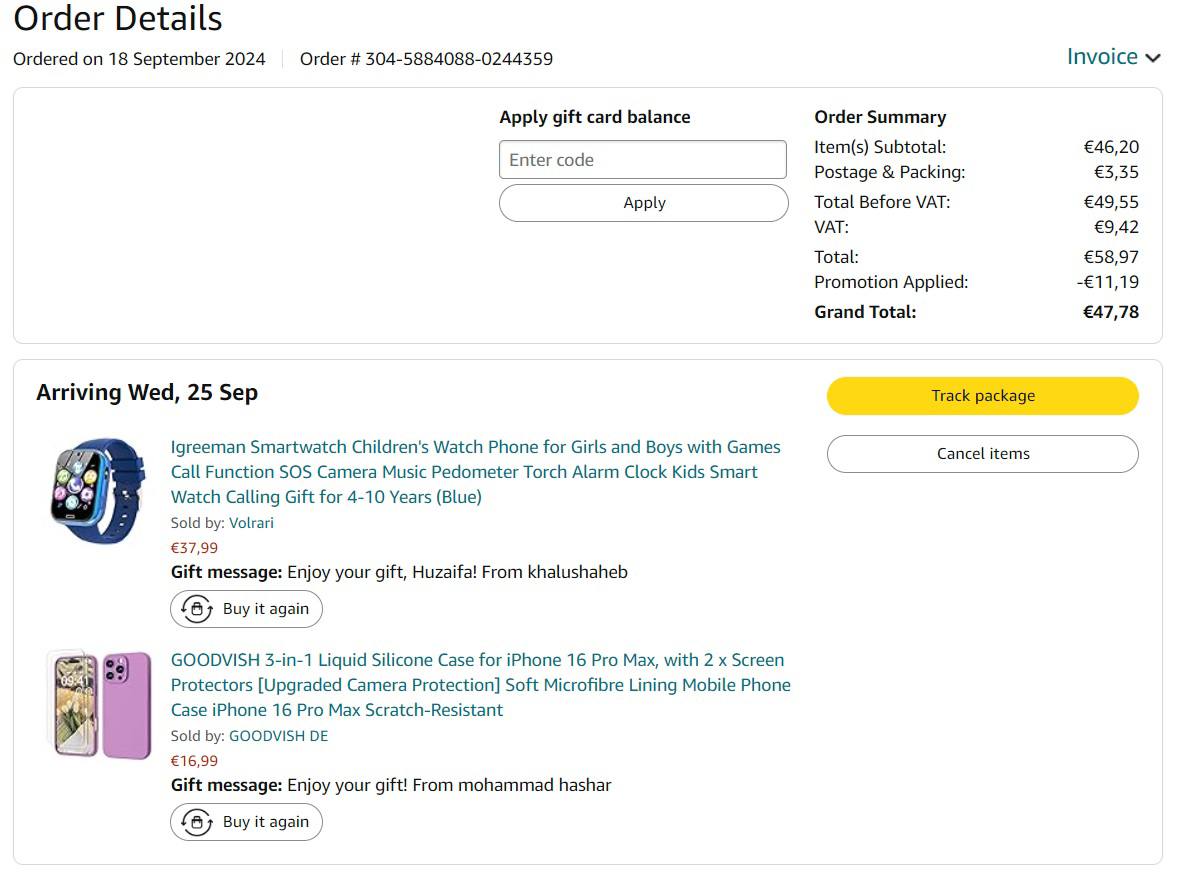Open the blue smartwatch product image
The height and width of the screenshot is (872, 1189).
click(x=97, y=490)
